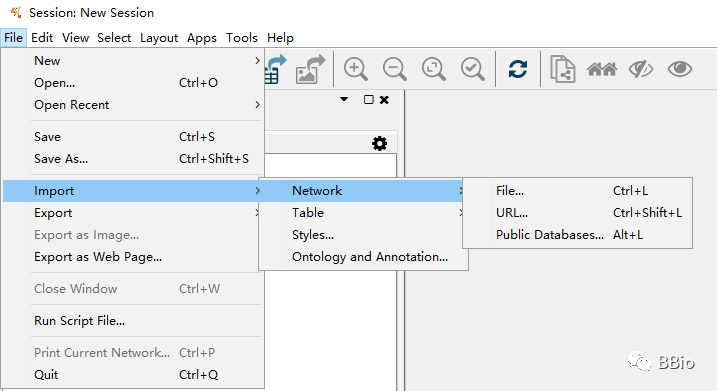This screenshot has height=391, width=717.
Task: Open the View menu
Action: [x=75, y=37]
